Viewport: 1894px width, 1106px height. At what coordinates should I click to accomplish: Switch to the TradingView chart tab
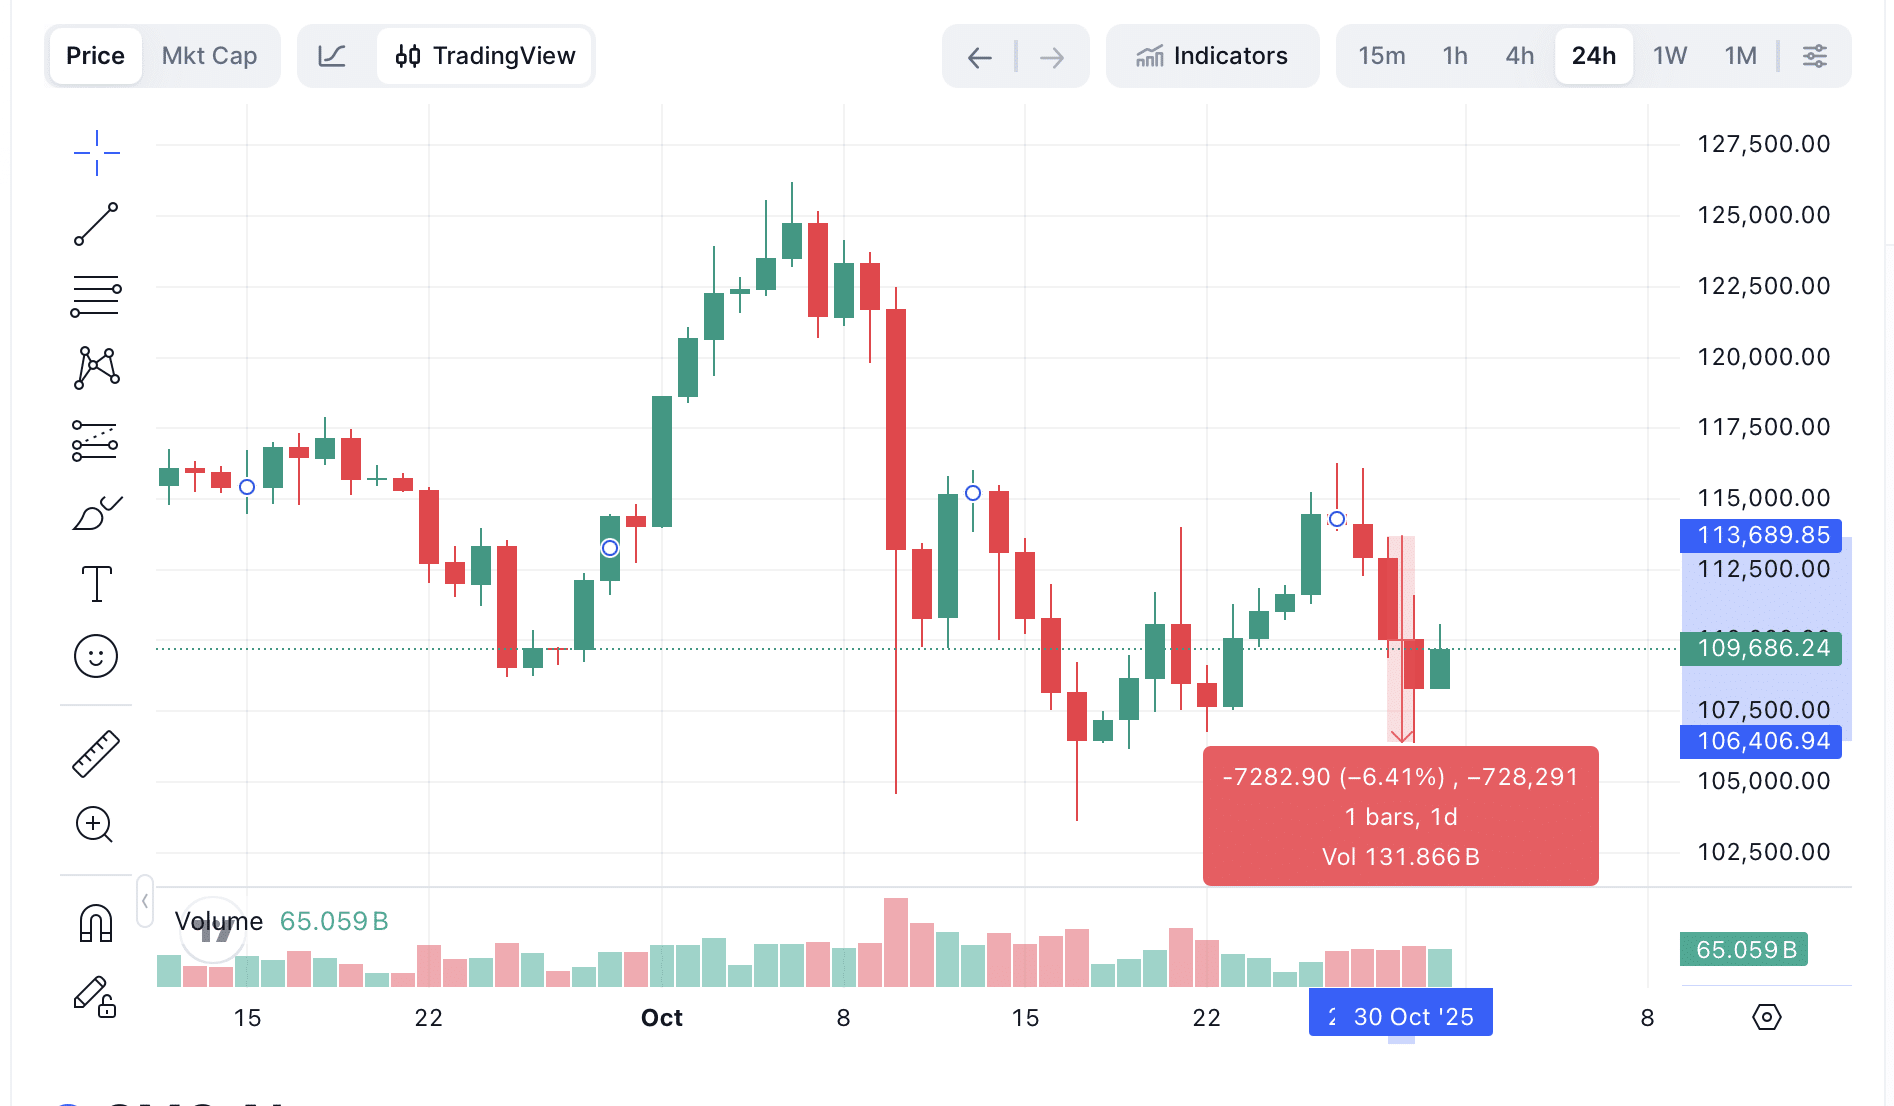coord(485,56)
